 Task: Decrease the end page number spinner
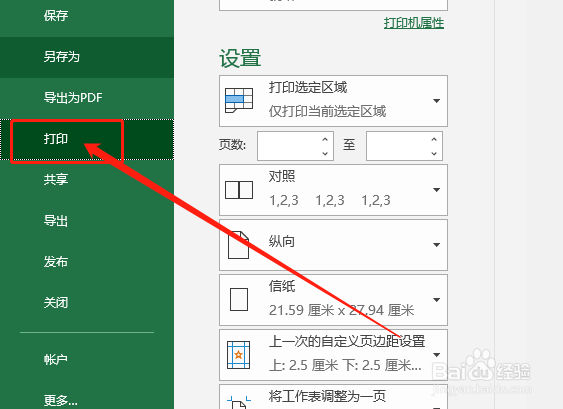[434, 153]
